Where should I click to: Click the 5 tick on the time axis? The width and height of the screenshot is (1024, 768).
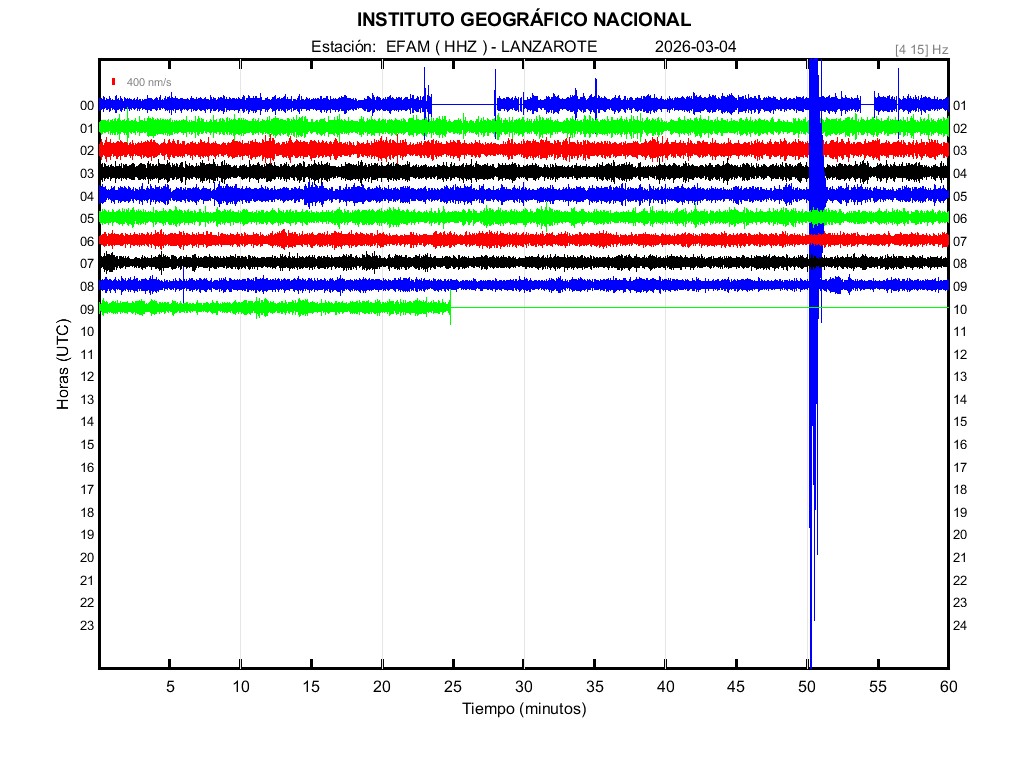pyautogui.click(x=170, y=687)
